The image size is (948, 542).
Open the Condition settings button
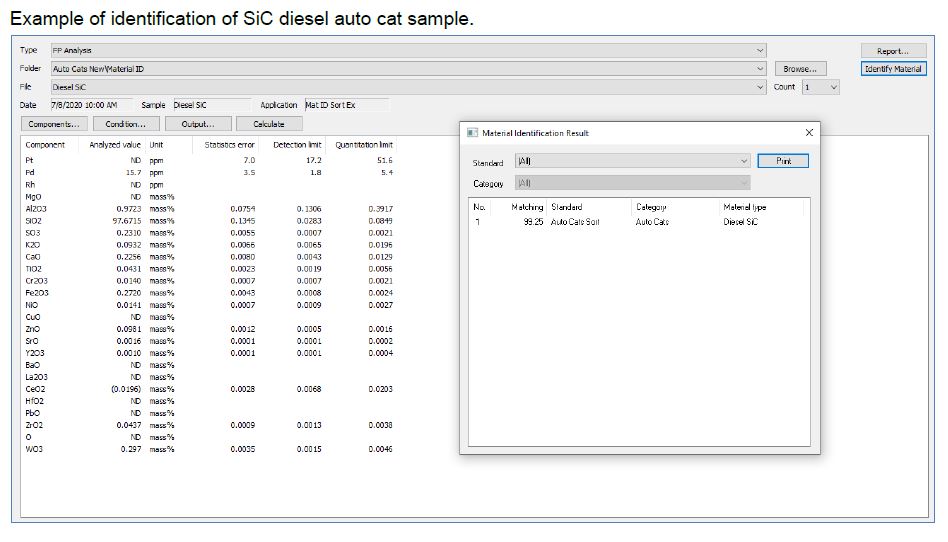[126, 124]
